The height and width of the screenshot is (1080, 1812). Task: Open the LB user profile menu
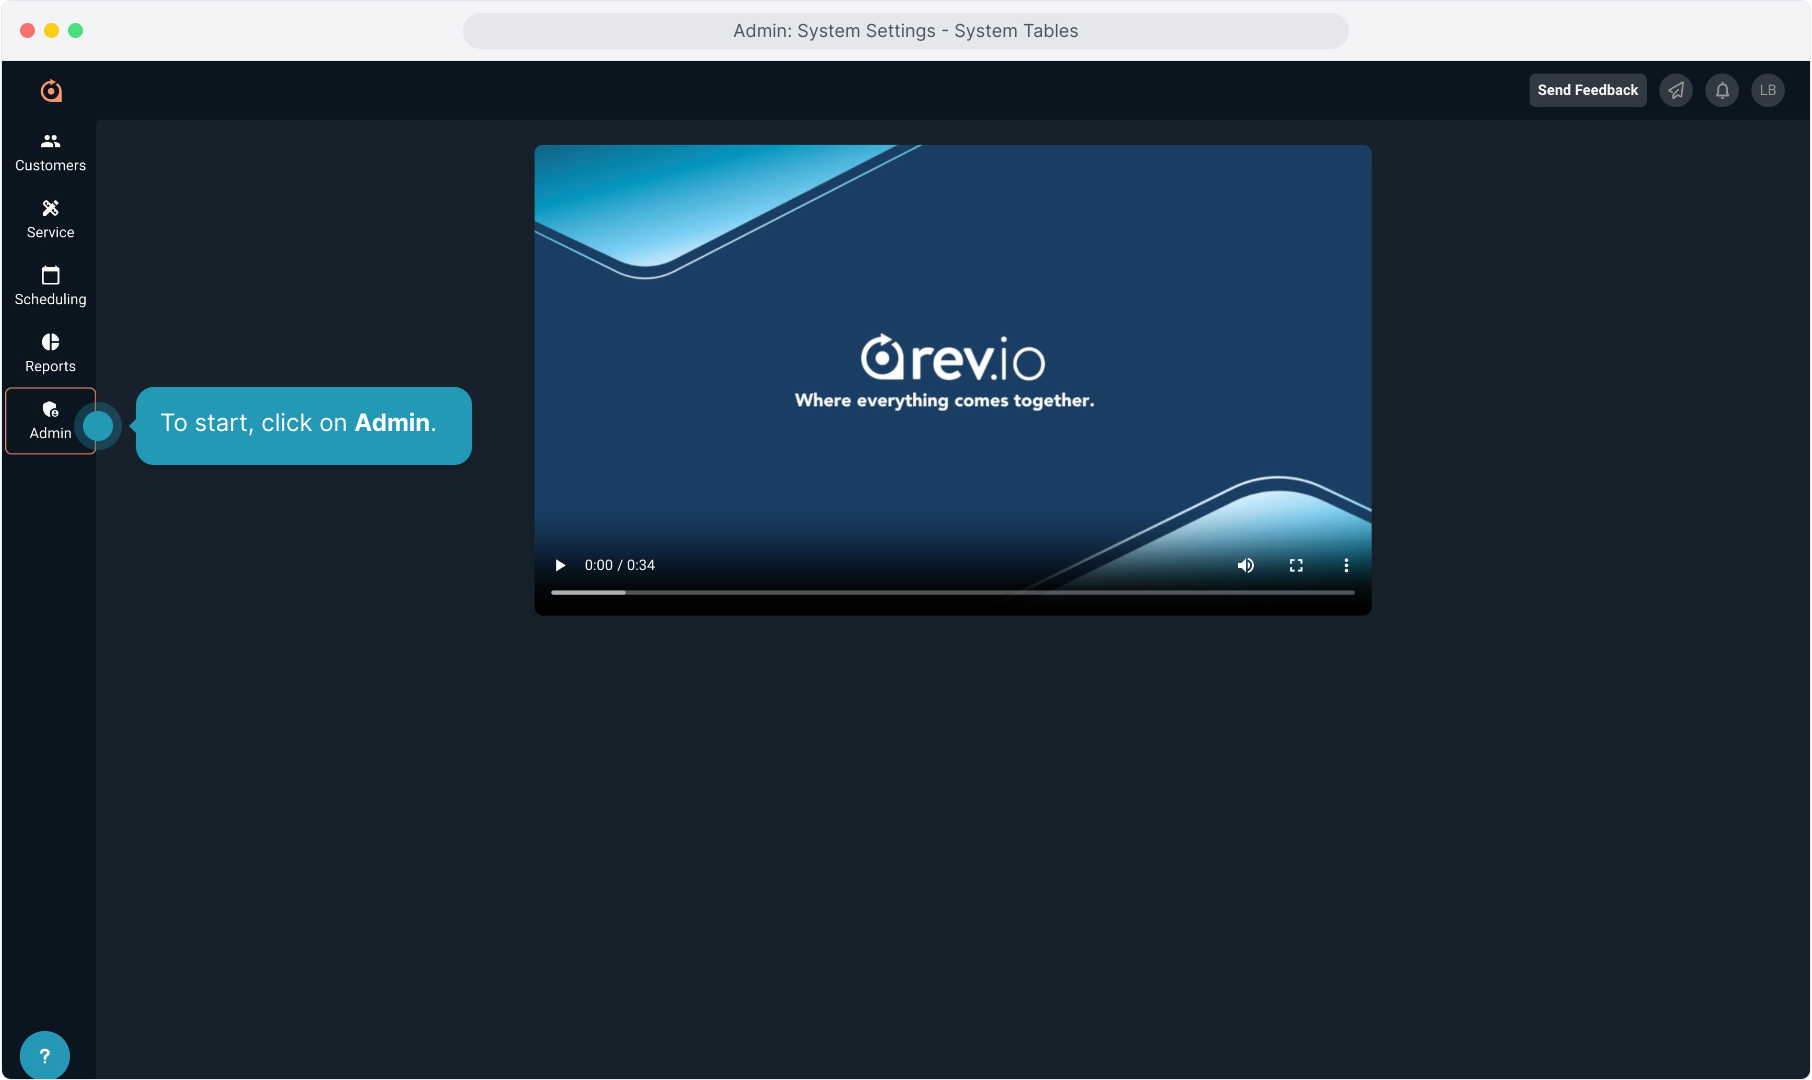click(1768, 90)
